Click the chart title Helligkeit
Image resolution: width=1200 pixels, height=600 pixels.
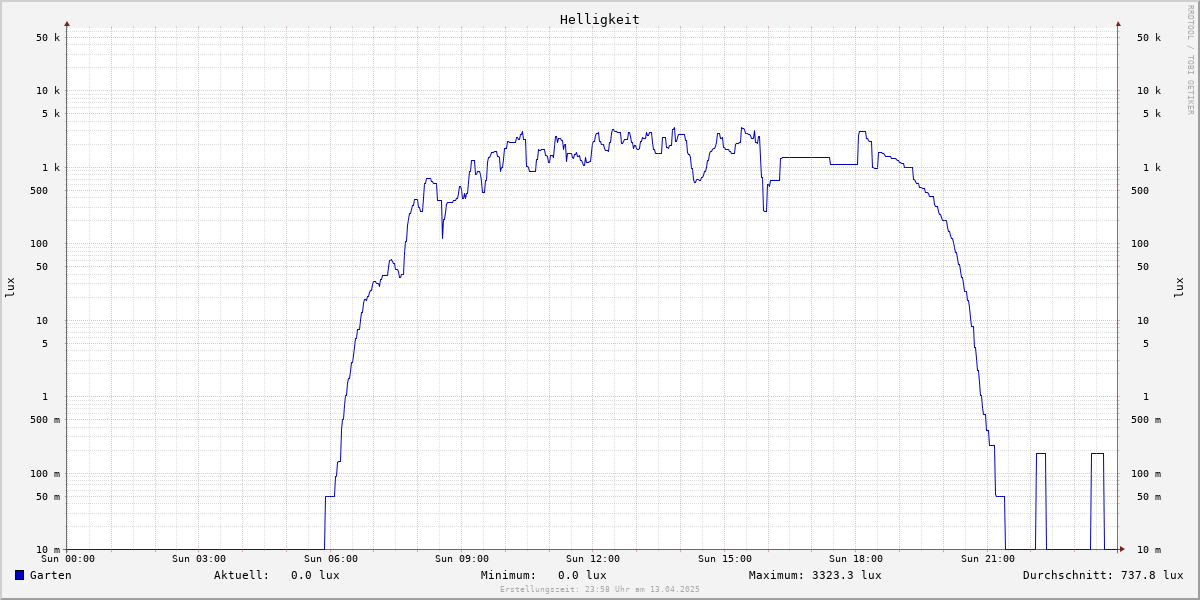pyautogui.click(x=600, y=19)
